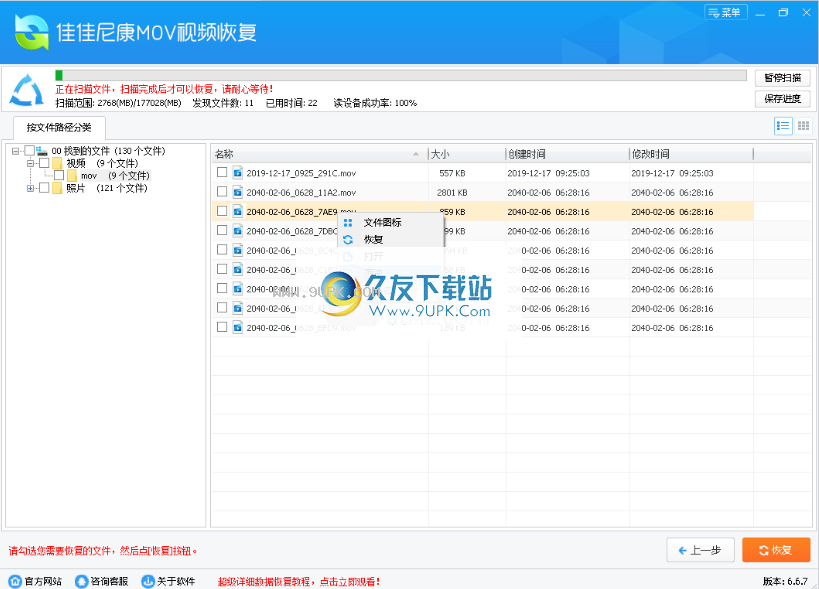Check the box for 2040-02-06_0628_11A2.mov
The width and height of the screenshot is (819, 589).
[222, 192]
